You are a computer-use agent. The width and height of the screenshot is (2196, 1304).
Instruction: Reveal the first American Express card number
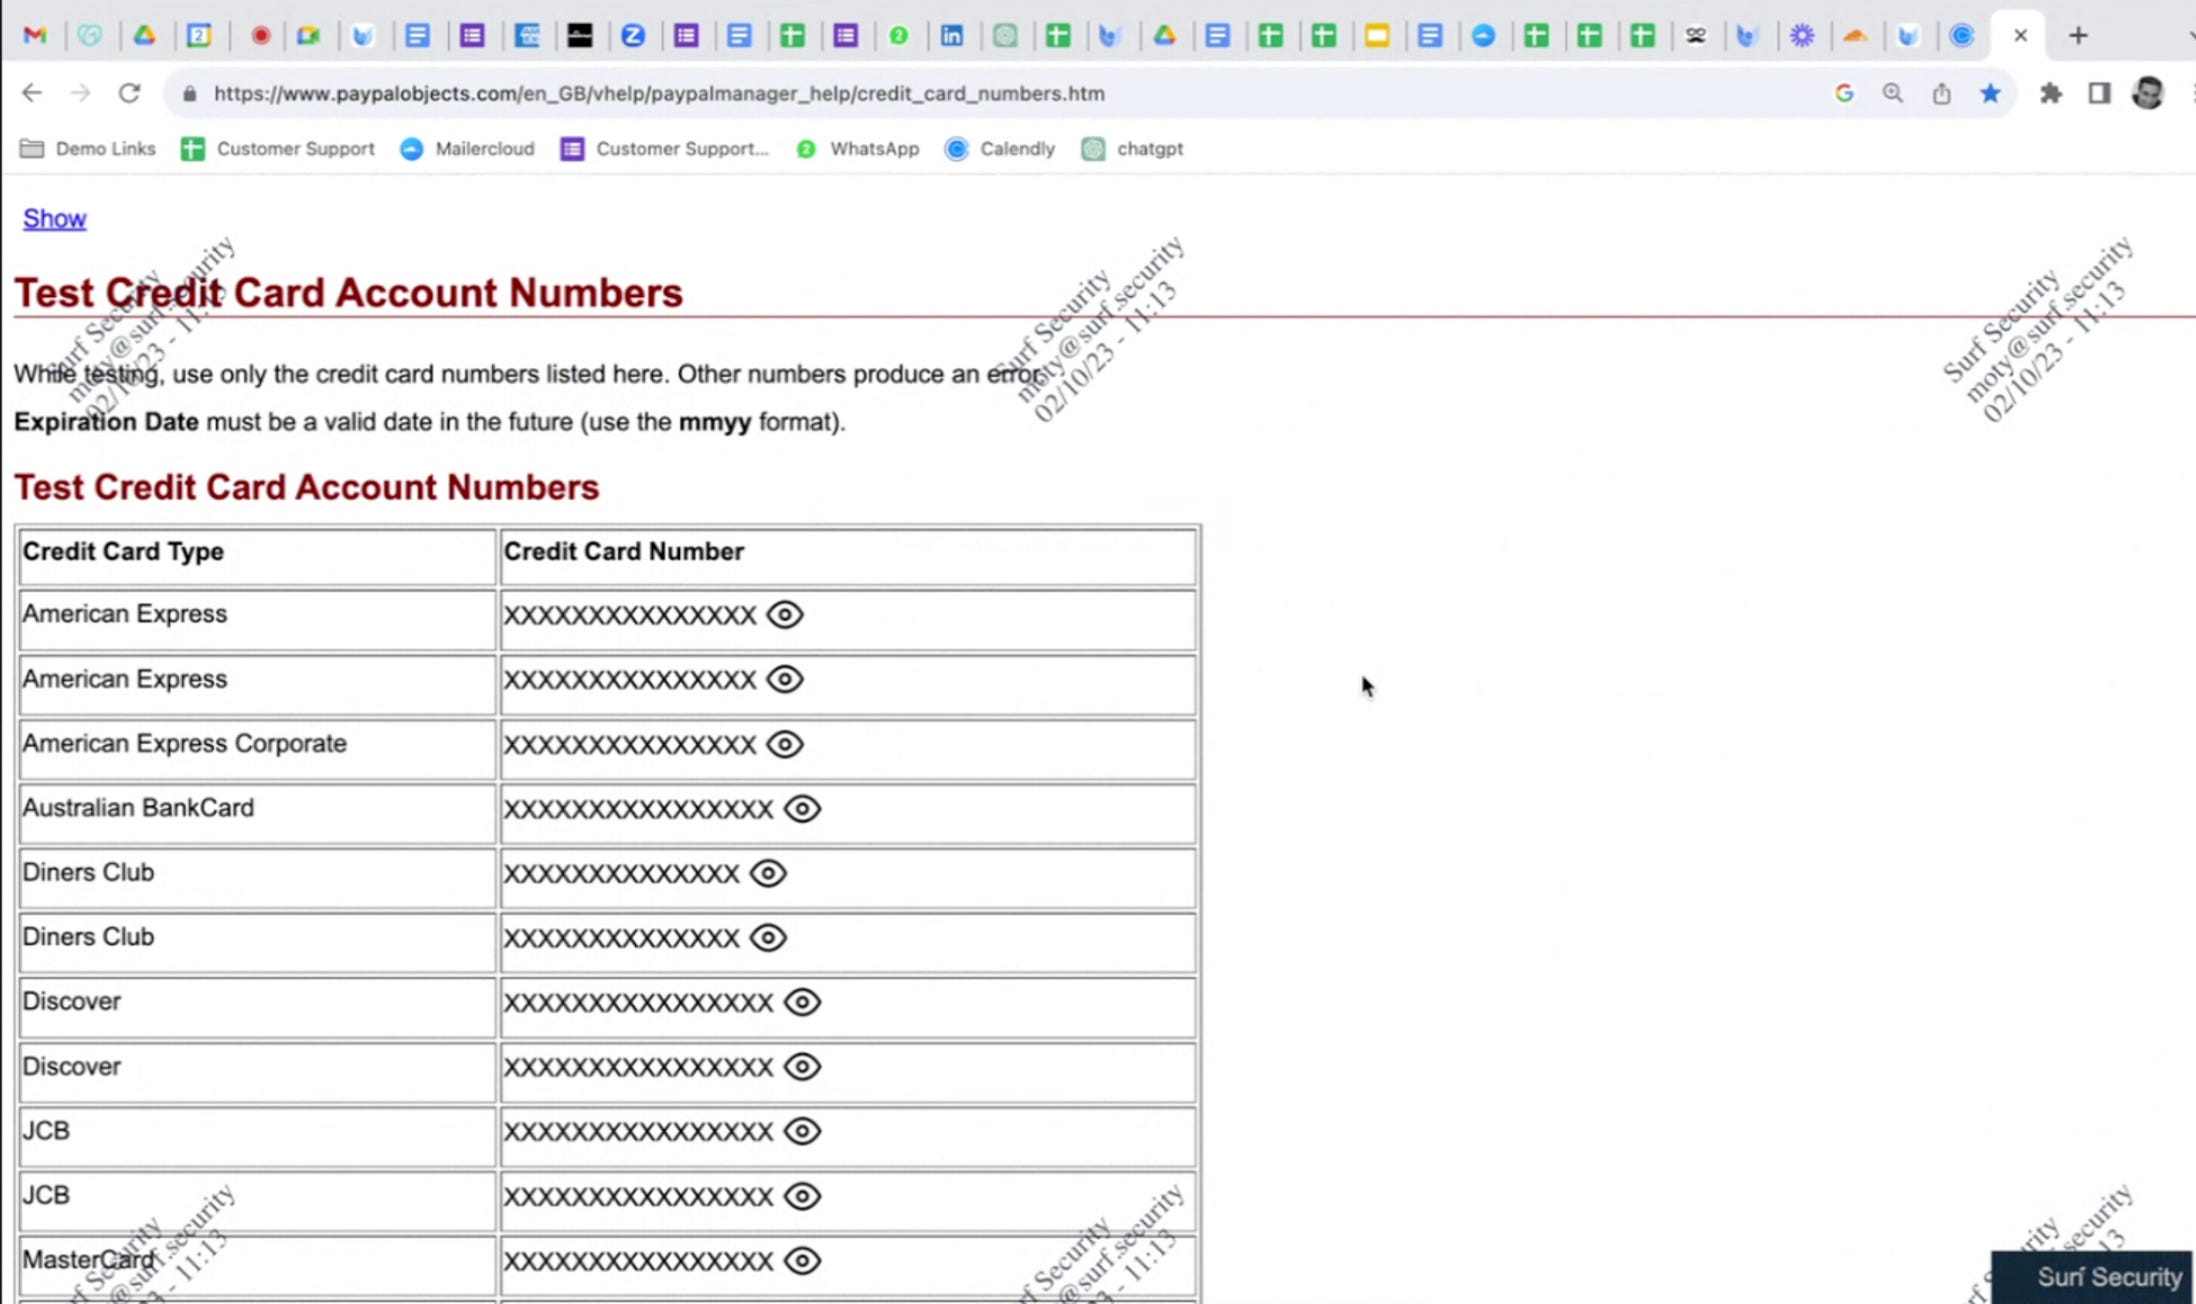point(785,614)
